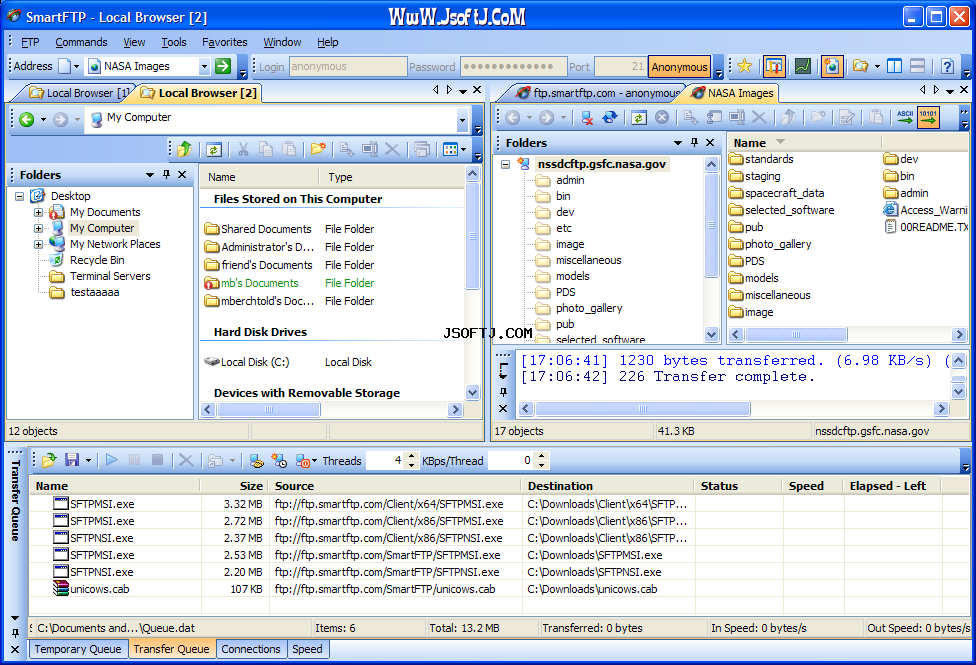The image size is (976, 665).
Task: Open the local Folders panel menu arrow
Action: pyautogui.click(x=149, y=175)
